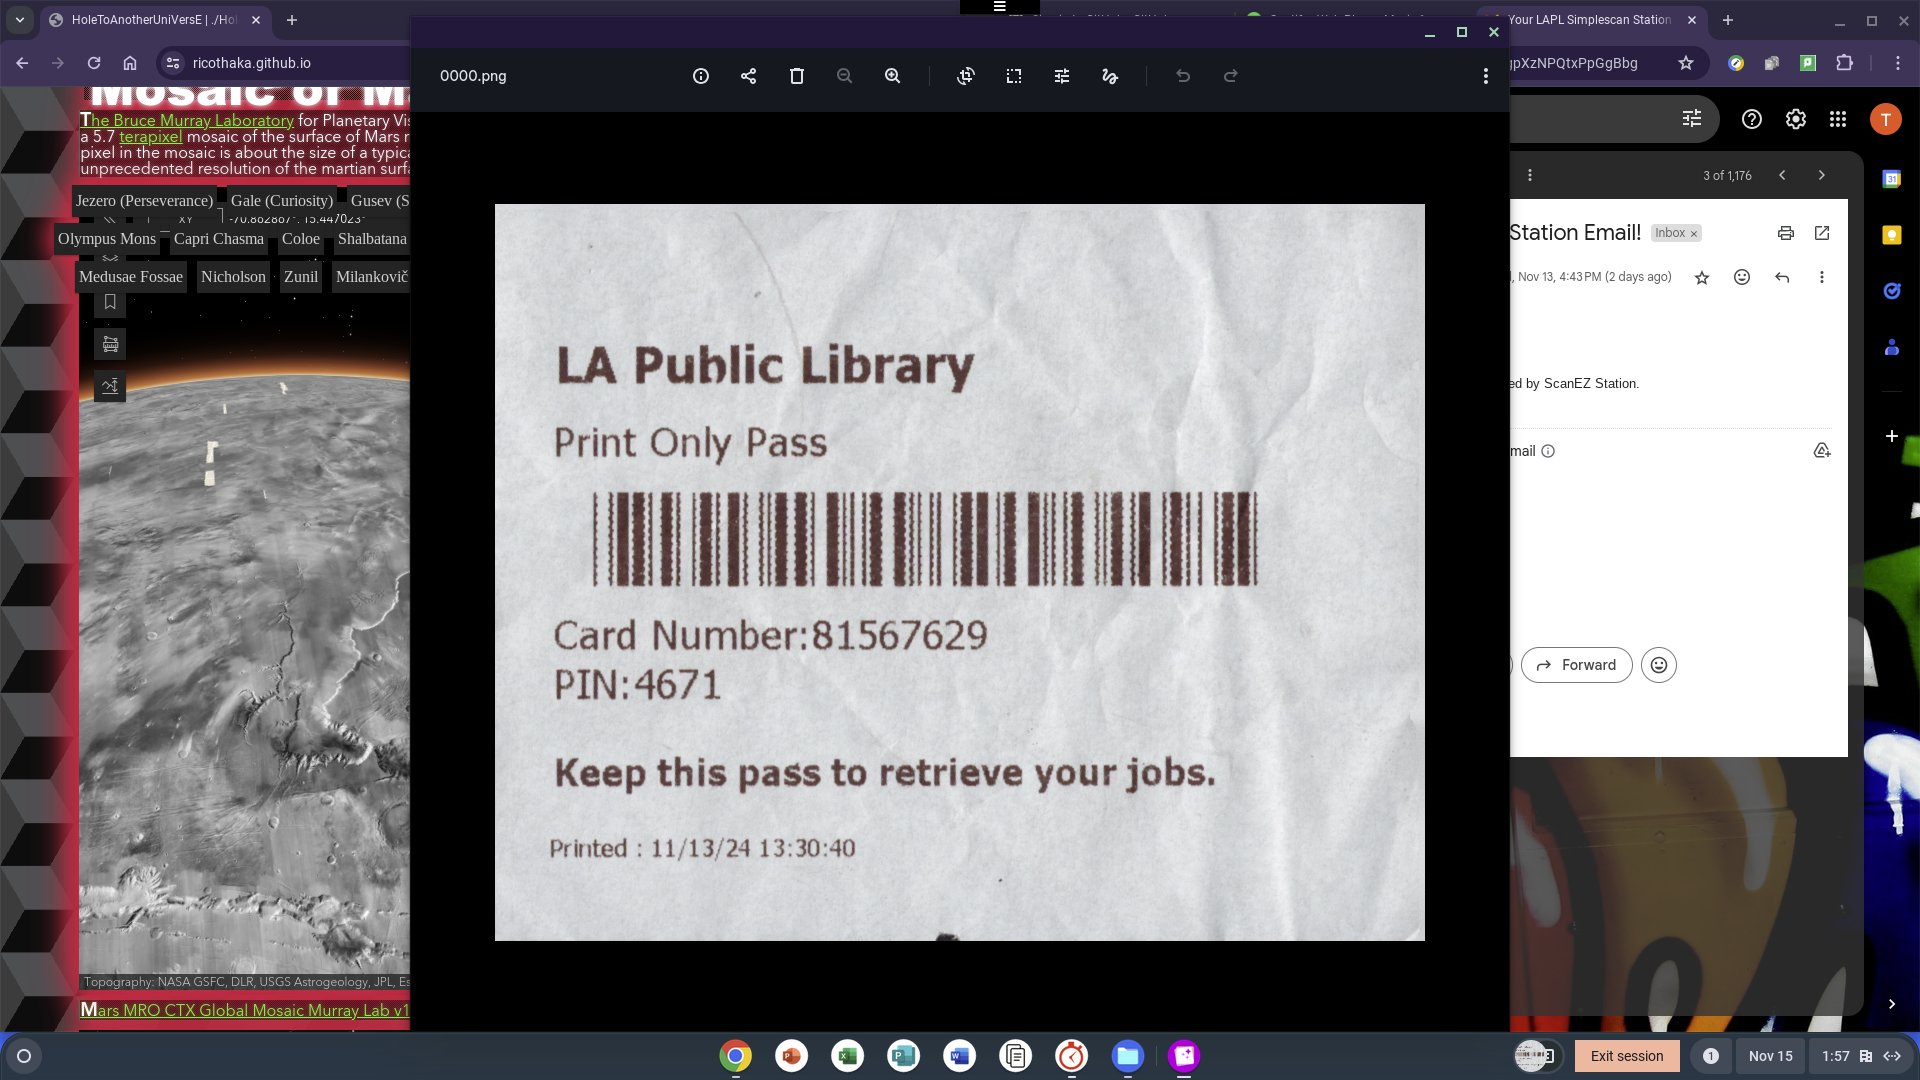
Task: Switch to Your LAPL Simplescan Station tab
Action: (x=1589, y=20)
